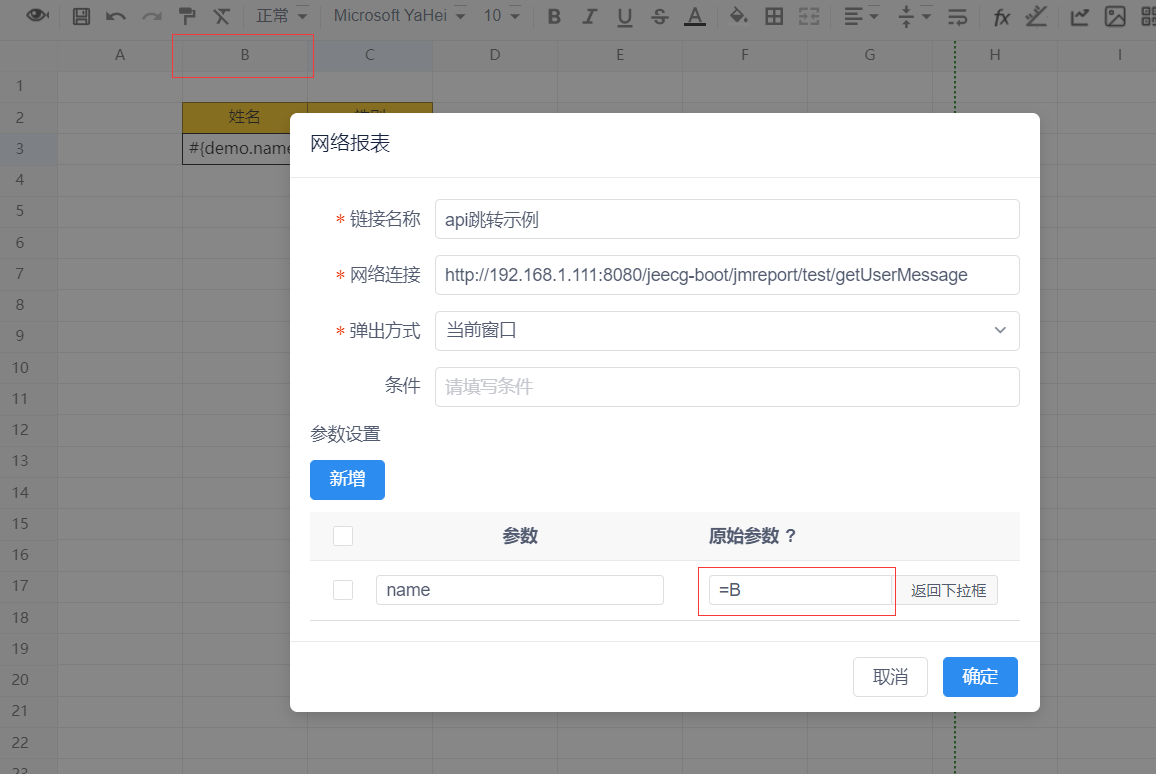Click the 原始参数 question mark
This screenshot has height=774, width=1156.
(790, 536)
